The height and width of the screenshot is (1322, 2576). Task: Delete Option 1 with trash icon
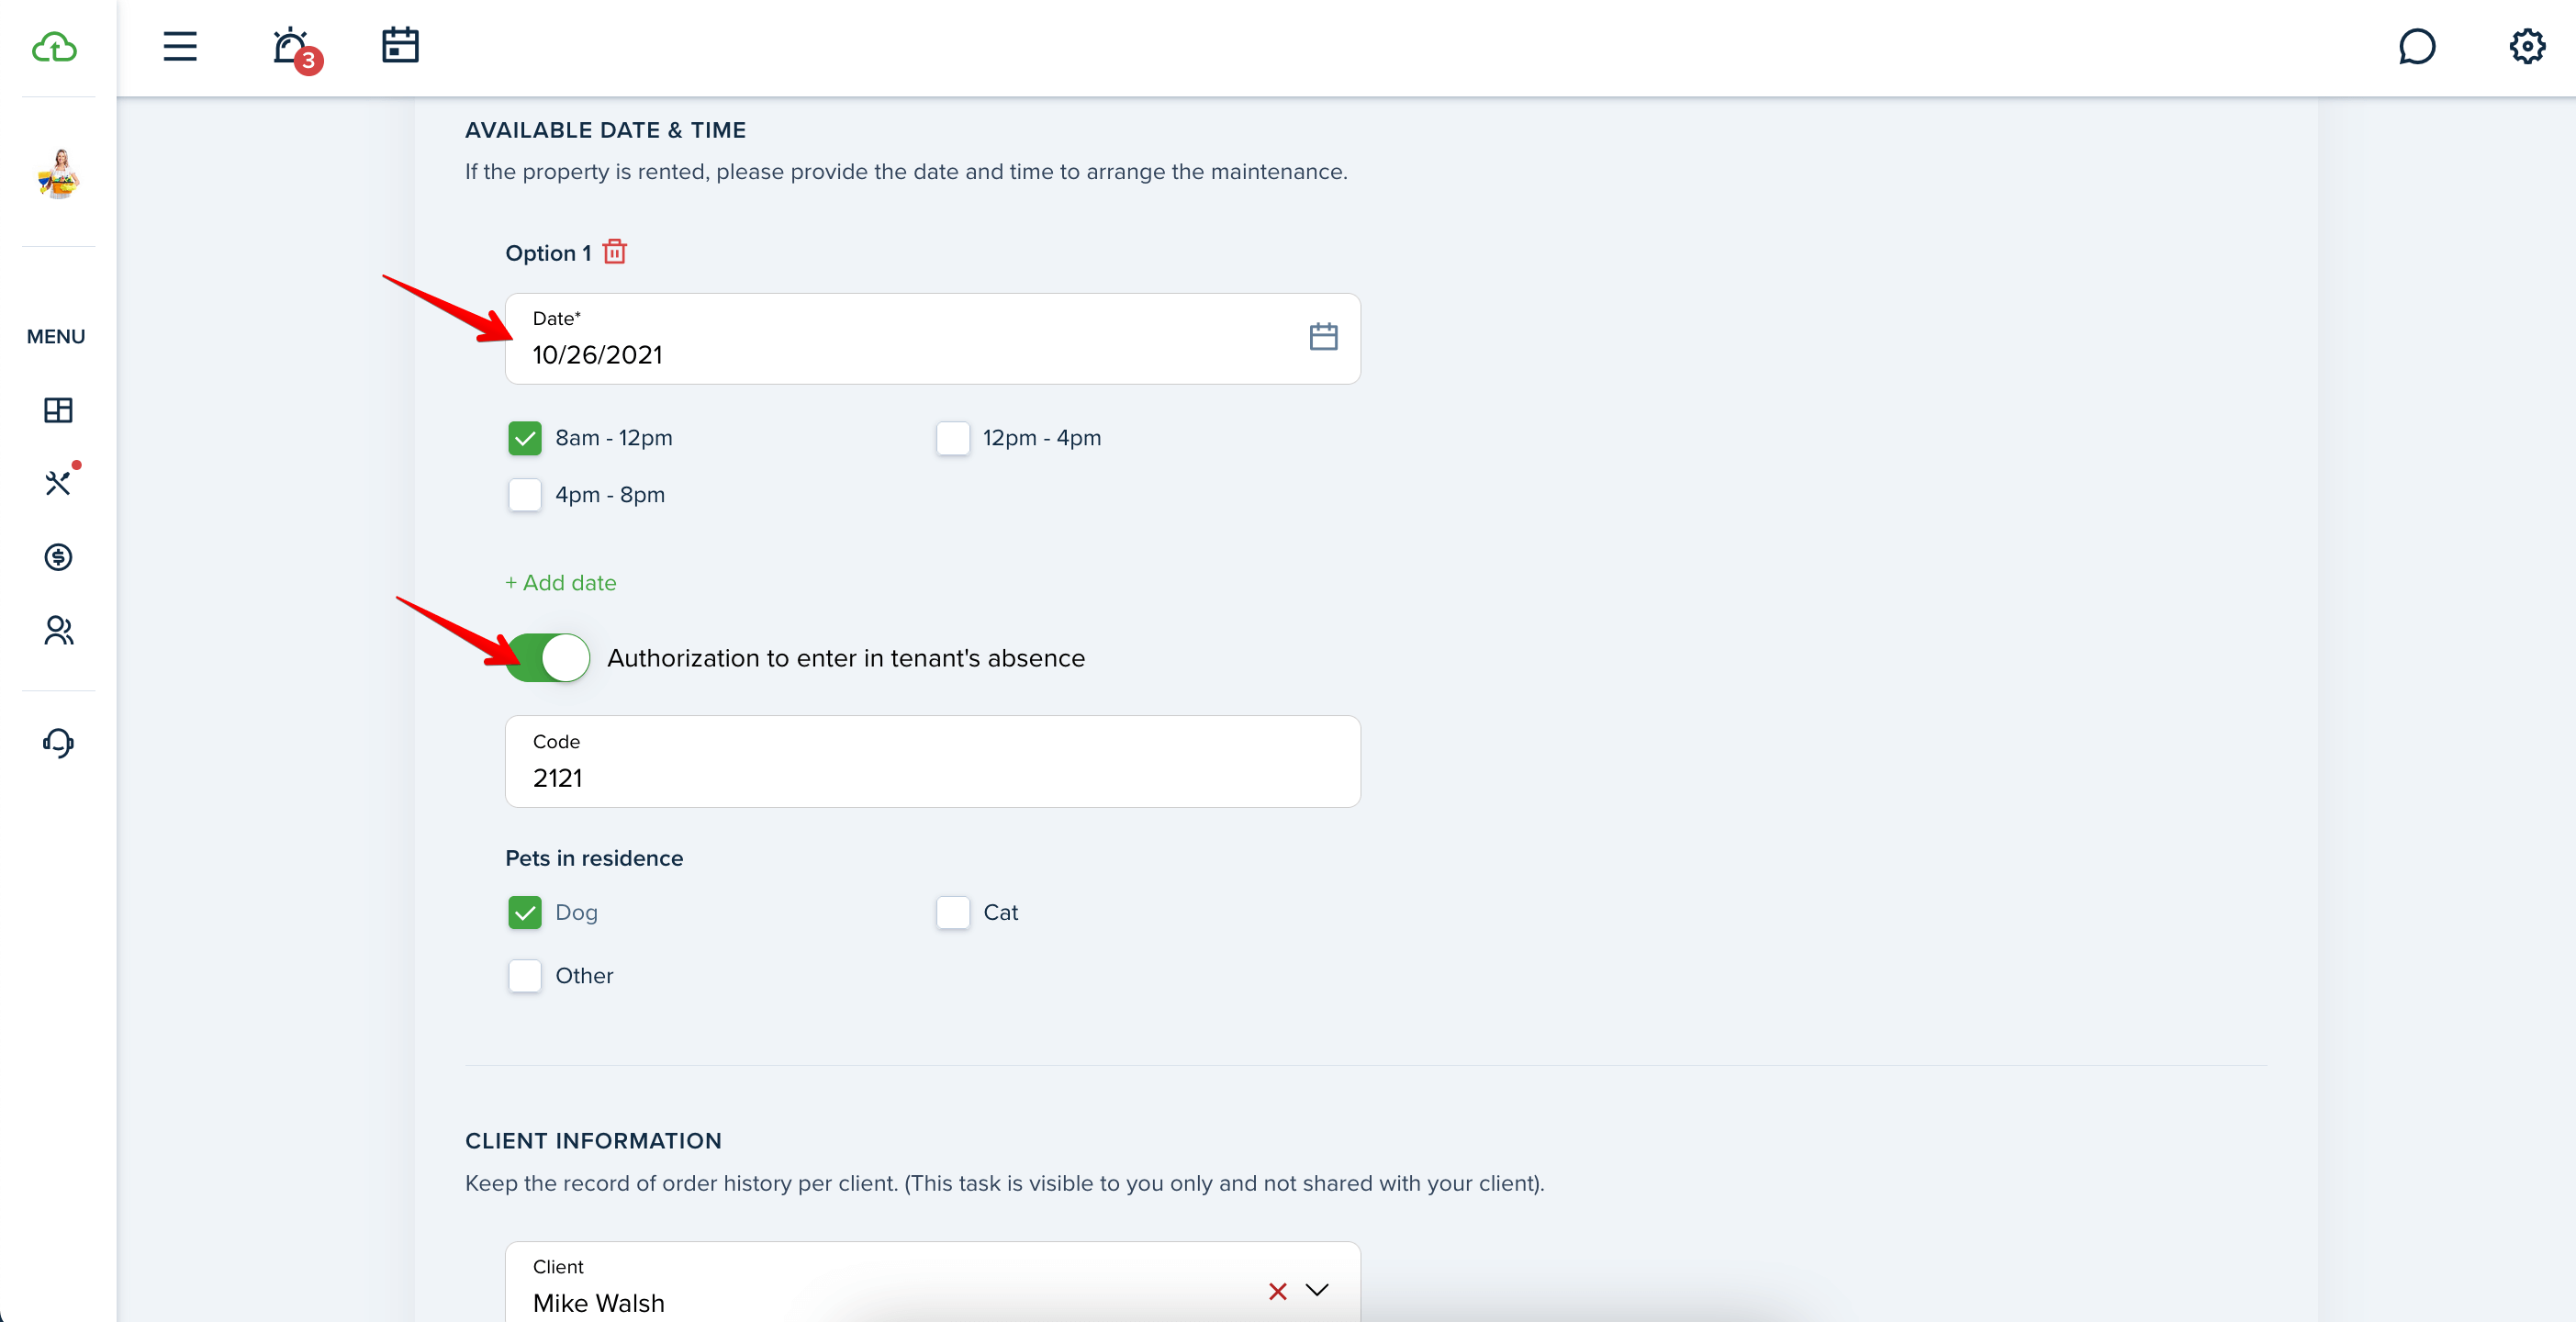click(615, 252)
